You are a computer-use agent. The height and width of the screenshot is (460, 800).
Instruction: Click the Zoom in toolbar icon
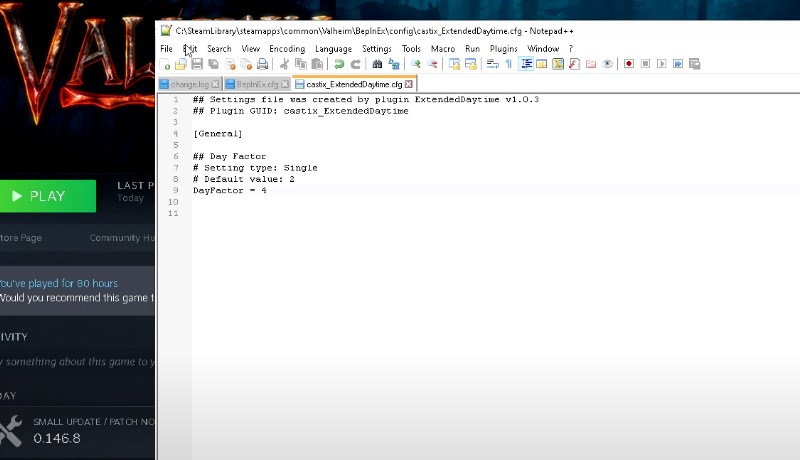coord(417,64)
